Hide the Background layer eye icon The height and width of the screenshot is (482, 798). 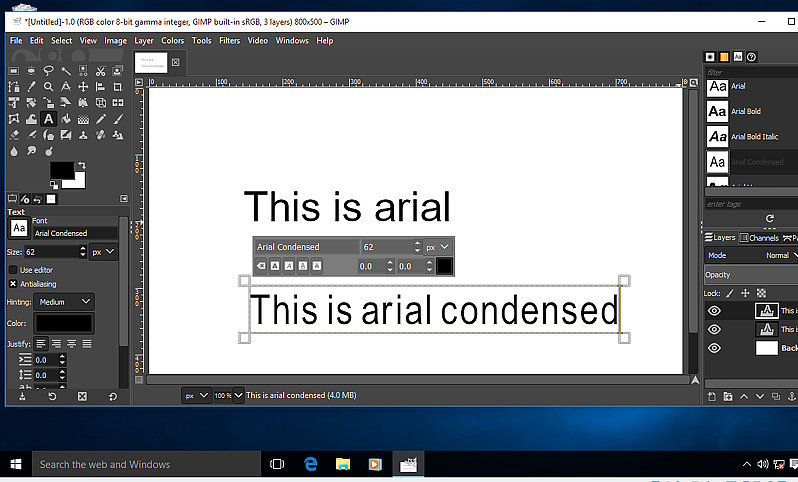pos(714,348)
